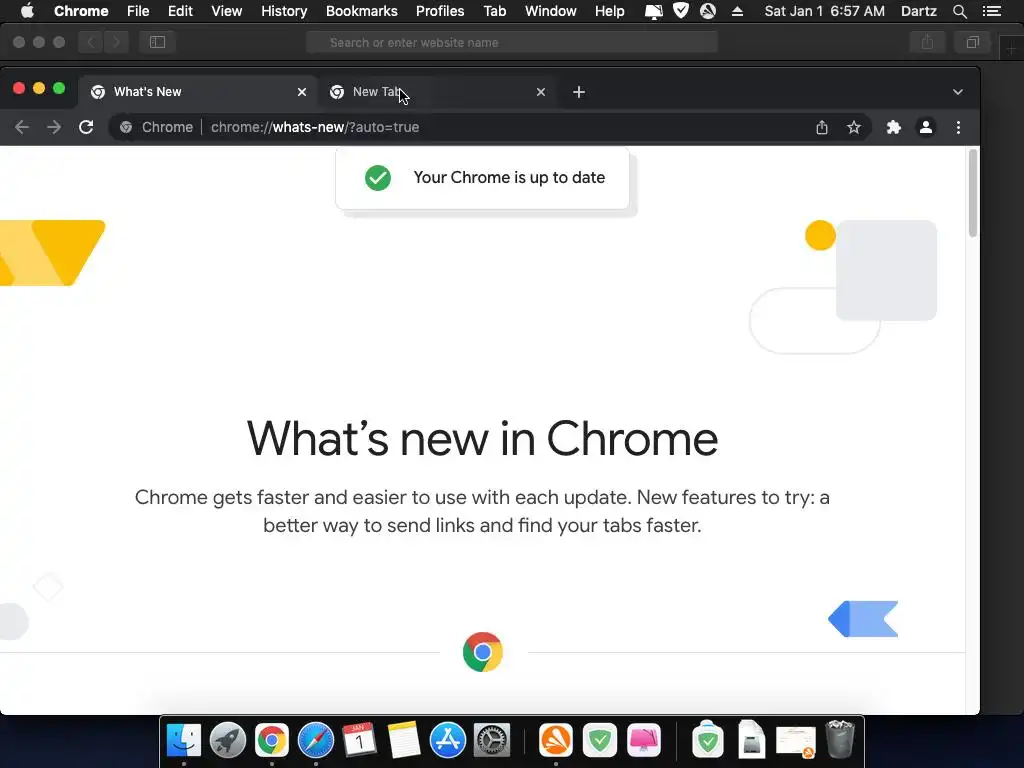
Task: Open the File menu
Action: (138, 11)
